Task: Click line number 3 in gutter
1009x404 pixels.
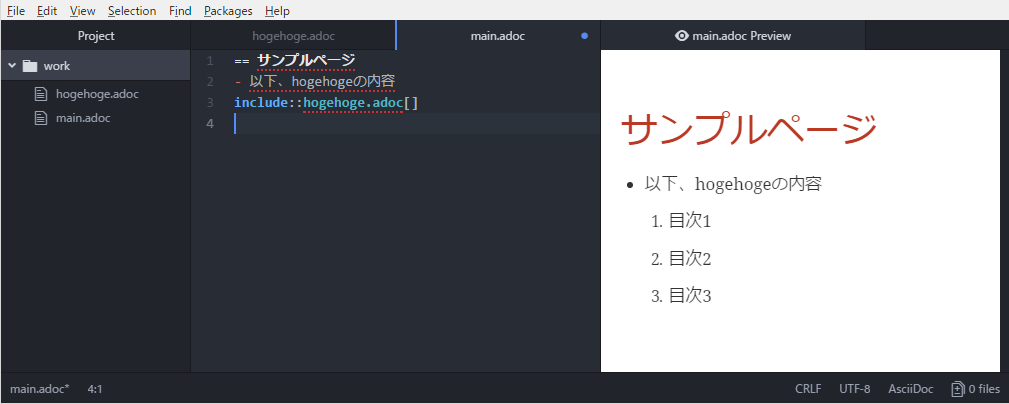Action: point(210,103)
